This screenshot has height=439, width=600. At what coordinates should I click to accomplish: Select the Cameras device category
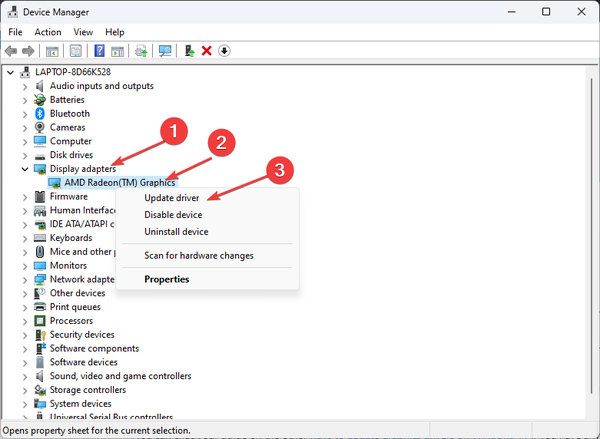coord(67,128)
